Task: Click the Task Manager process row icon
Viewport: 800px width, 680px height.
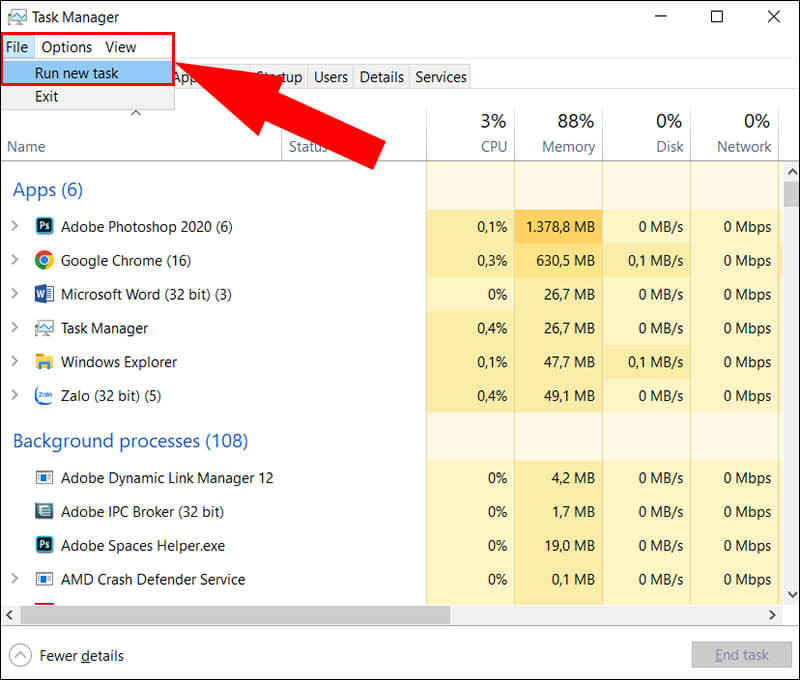Action: pyautogui.click(x=44, y=328)
